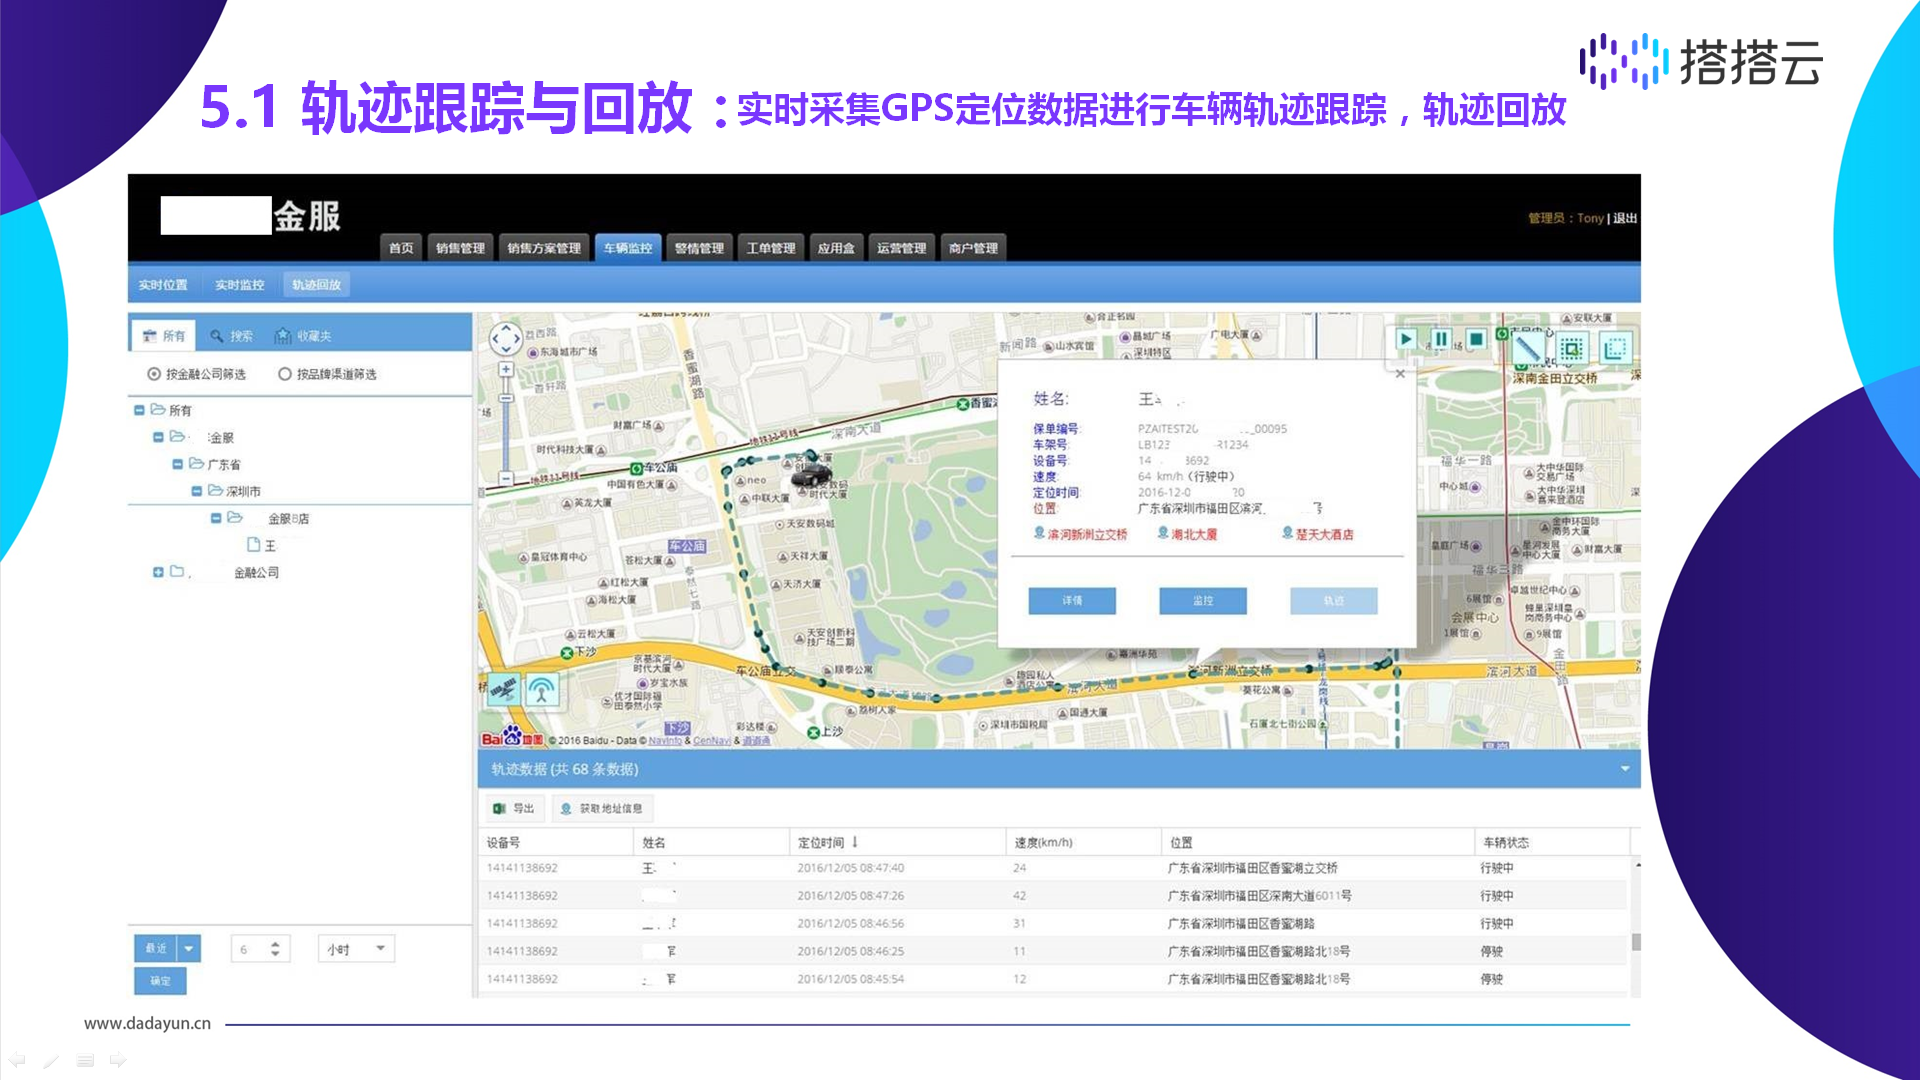This screenshot has height=1080, width=1920.
Task: Click the Excel export icon
Action: click(x=499, y=808)
